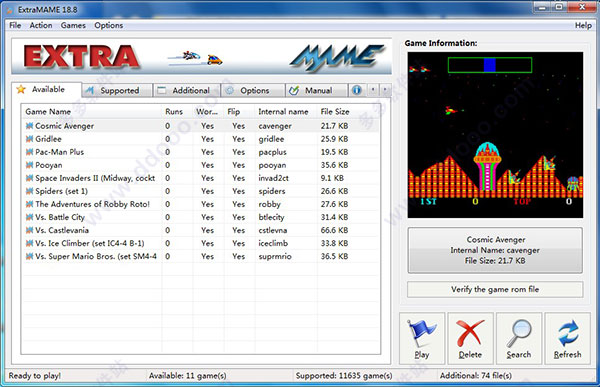Click the Vs. Castlevania row icon

click(29, 230)
